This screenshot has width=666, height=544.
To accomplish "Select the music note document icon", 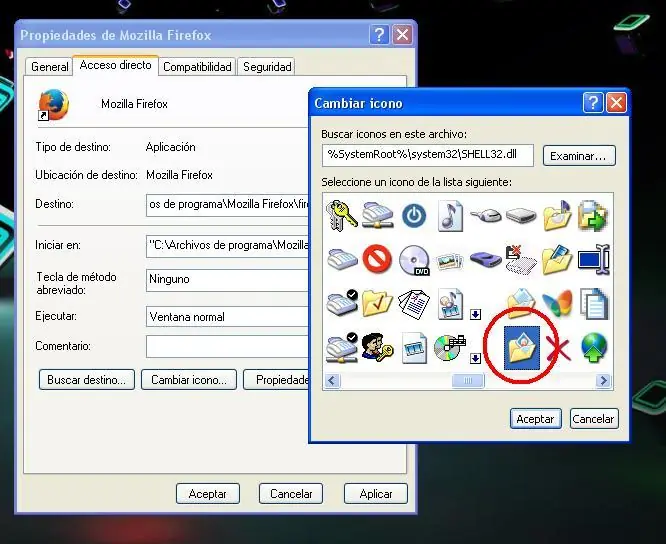I will point(450,216).
